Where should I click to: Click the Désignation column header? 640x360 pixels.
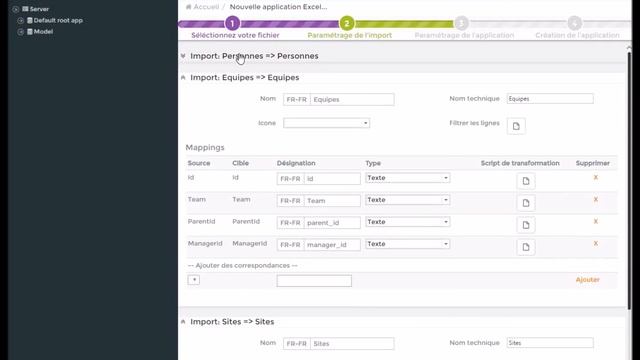pyautogui.click(x=296, y=163)
